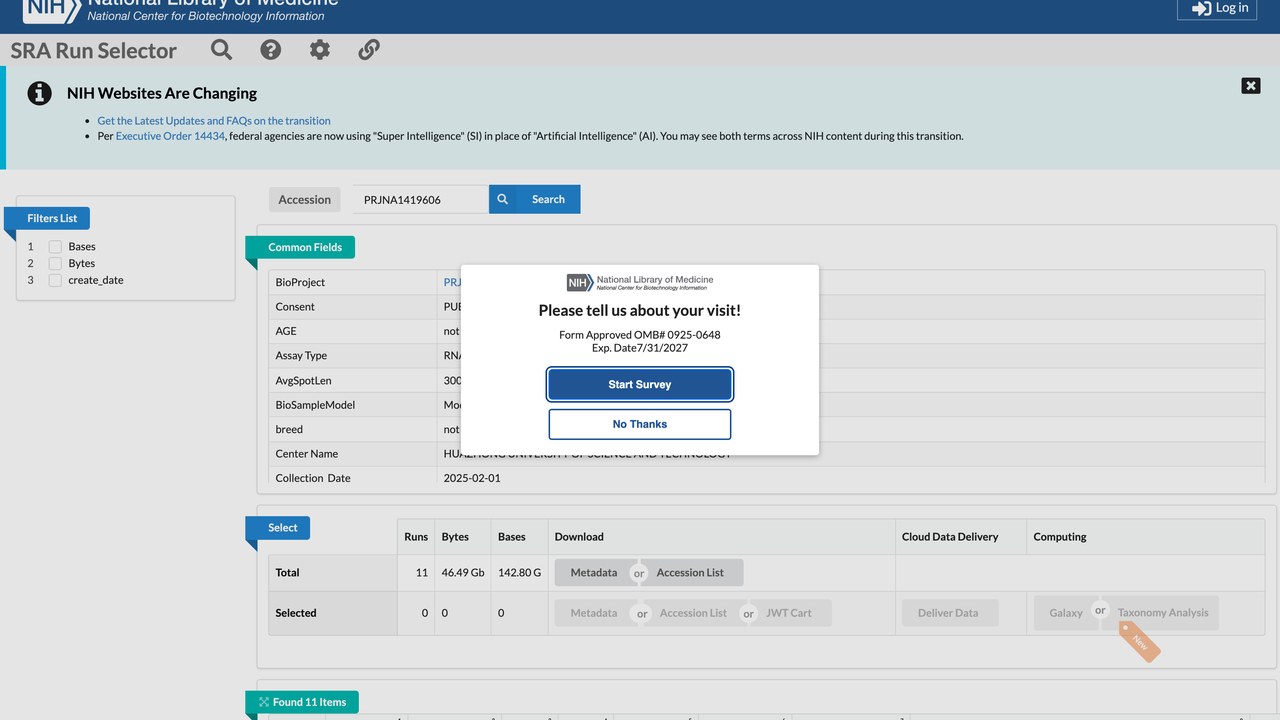Click the Assay Type field label
1280x720 pixels.
[x=301, y=356]
